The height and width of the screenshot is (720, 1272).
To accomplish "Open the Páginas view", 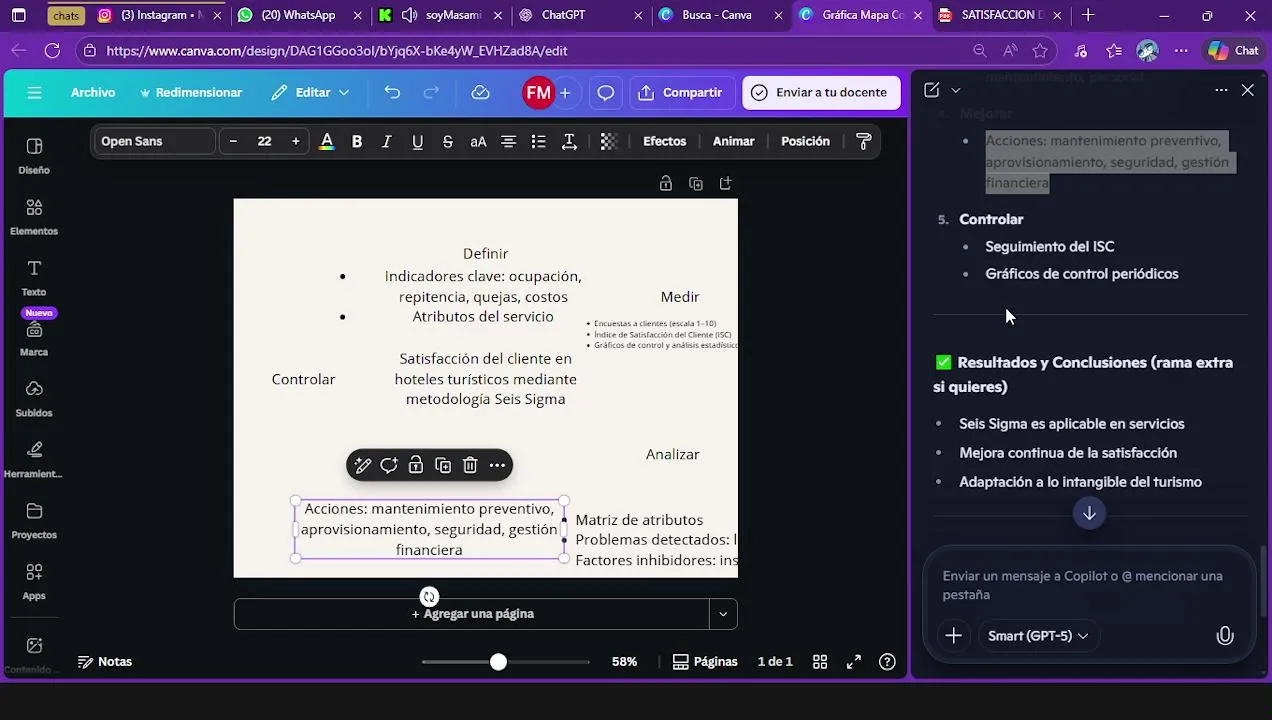I will (x=705, y=662).
